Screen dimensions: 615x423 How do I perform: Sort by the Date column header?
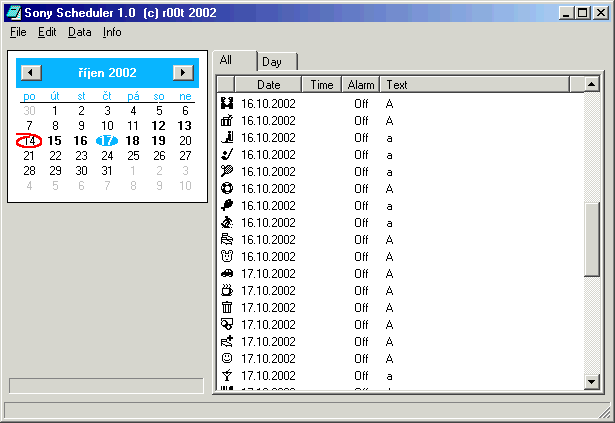268,84
